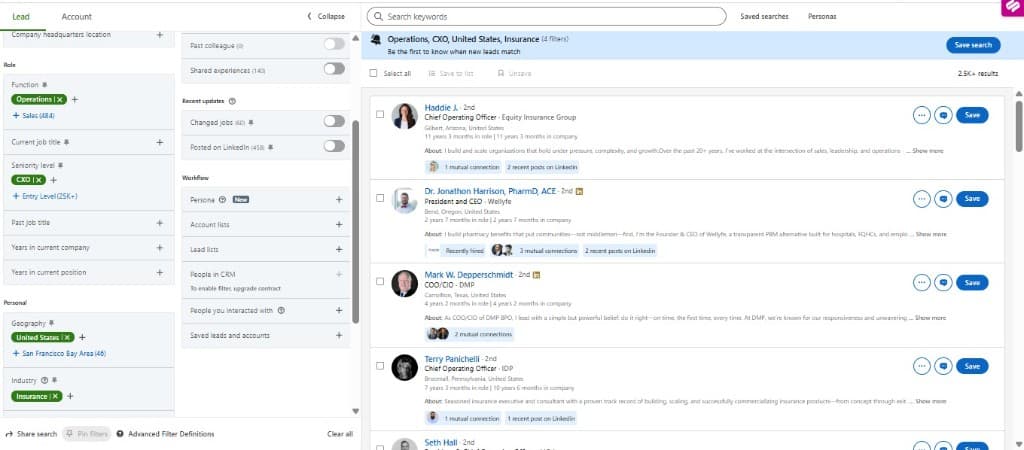Open Persona filter info icon
The height and width of the screenshot is (450, 1024).
(x=223, y=200)
